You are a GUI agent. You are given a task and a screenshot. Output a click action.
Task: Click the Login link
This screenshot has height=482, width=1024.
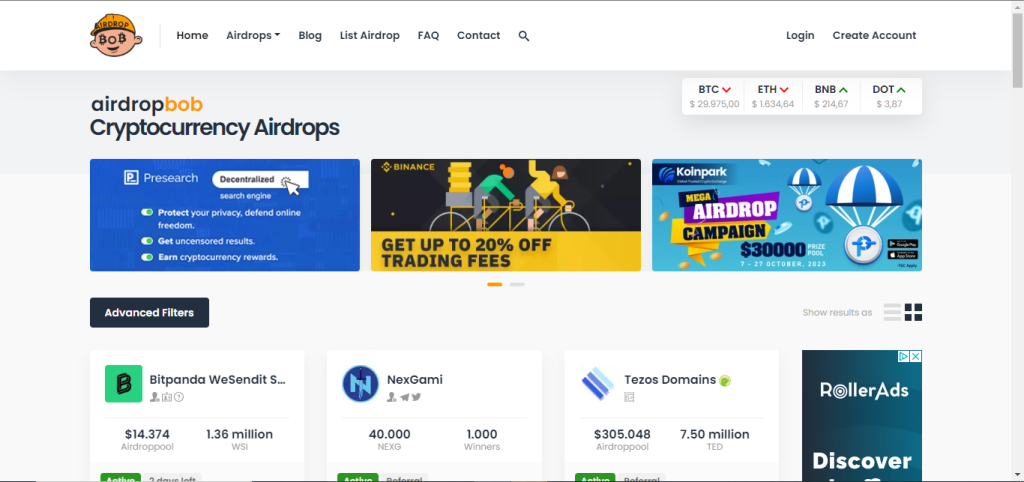pos(800,36)
